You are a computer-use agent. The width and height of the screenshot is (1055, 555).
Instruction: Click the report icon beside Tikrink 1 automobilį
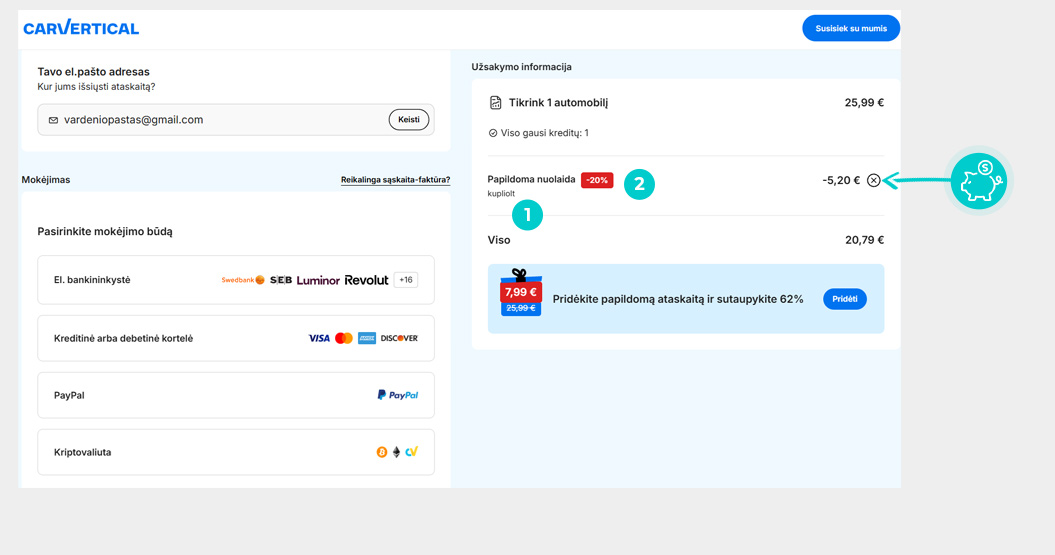[x=495, y=103]
